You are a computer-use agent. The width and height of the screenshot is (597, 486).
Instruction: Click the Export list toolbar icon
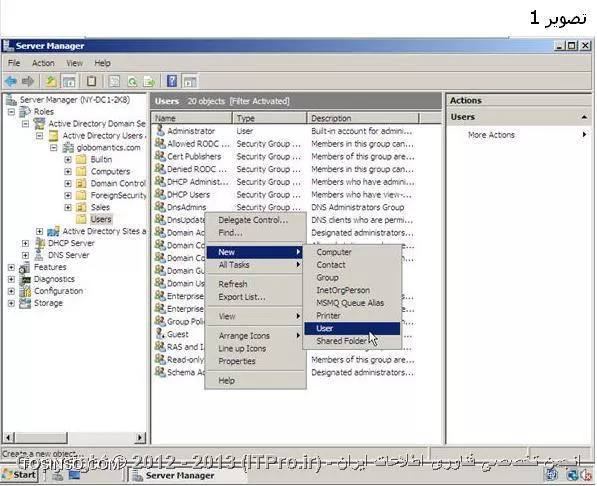point(149,82)
